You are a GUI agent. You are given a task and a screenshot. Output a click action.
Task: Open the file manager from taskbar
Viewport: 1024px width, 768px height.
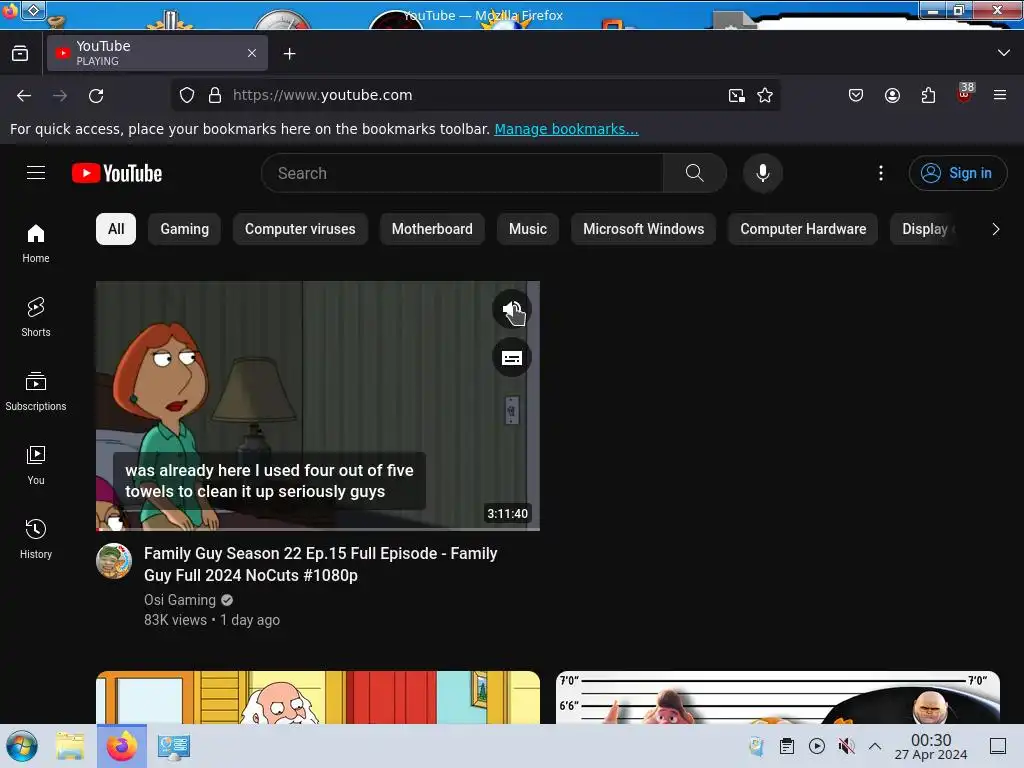pyautogui.click(x=70, y=746)
